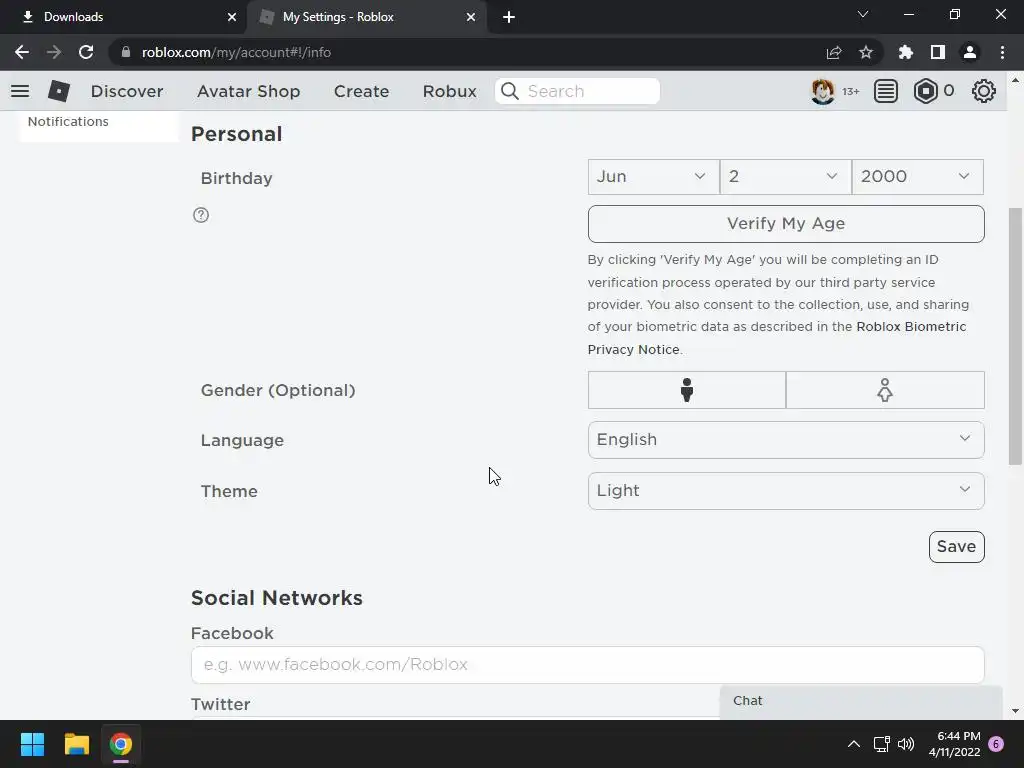
Task: Share this page using the share icon
Action: (834, 52)
